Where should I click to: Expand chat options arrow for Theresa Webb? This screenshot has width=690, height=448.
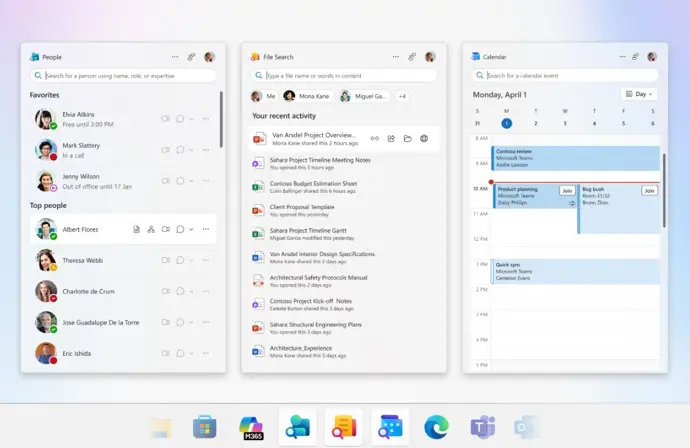191,261
